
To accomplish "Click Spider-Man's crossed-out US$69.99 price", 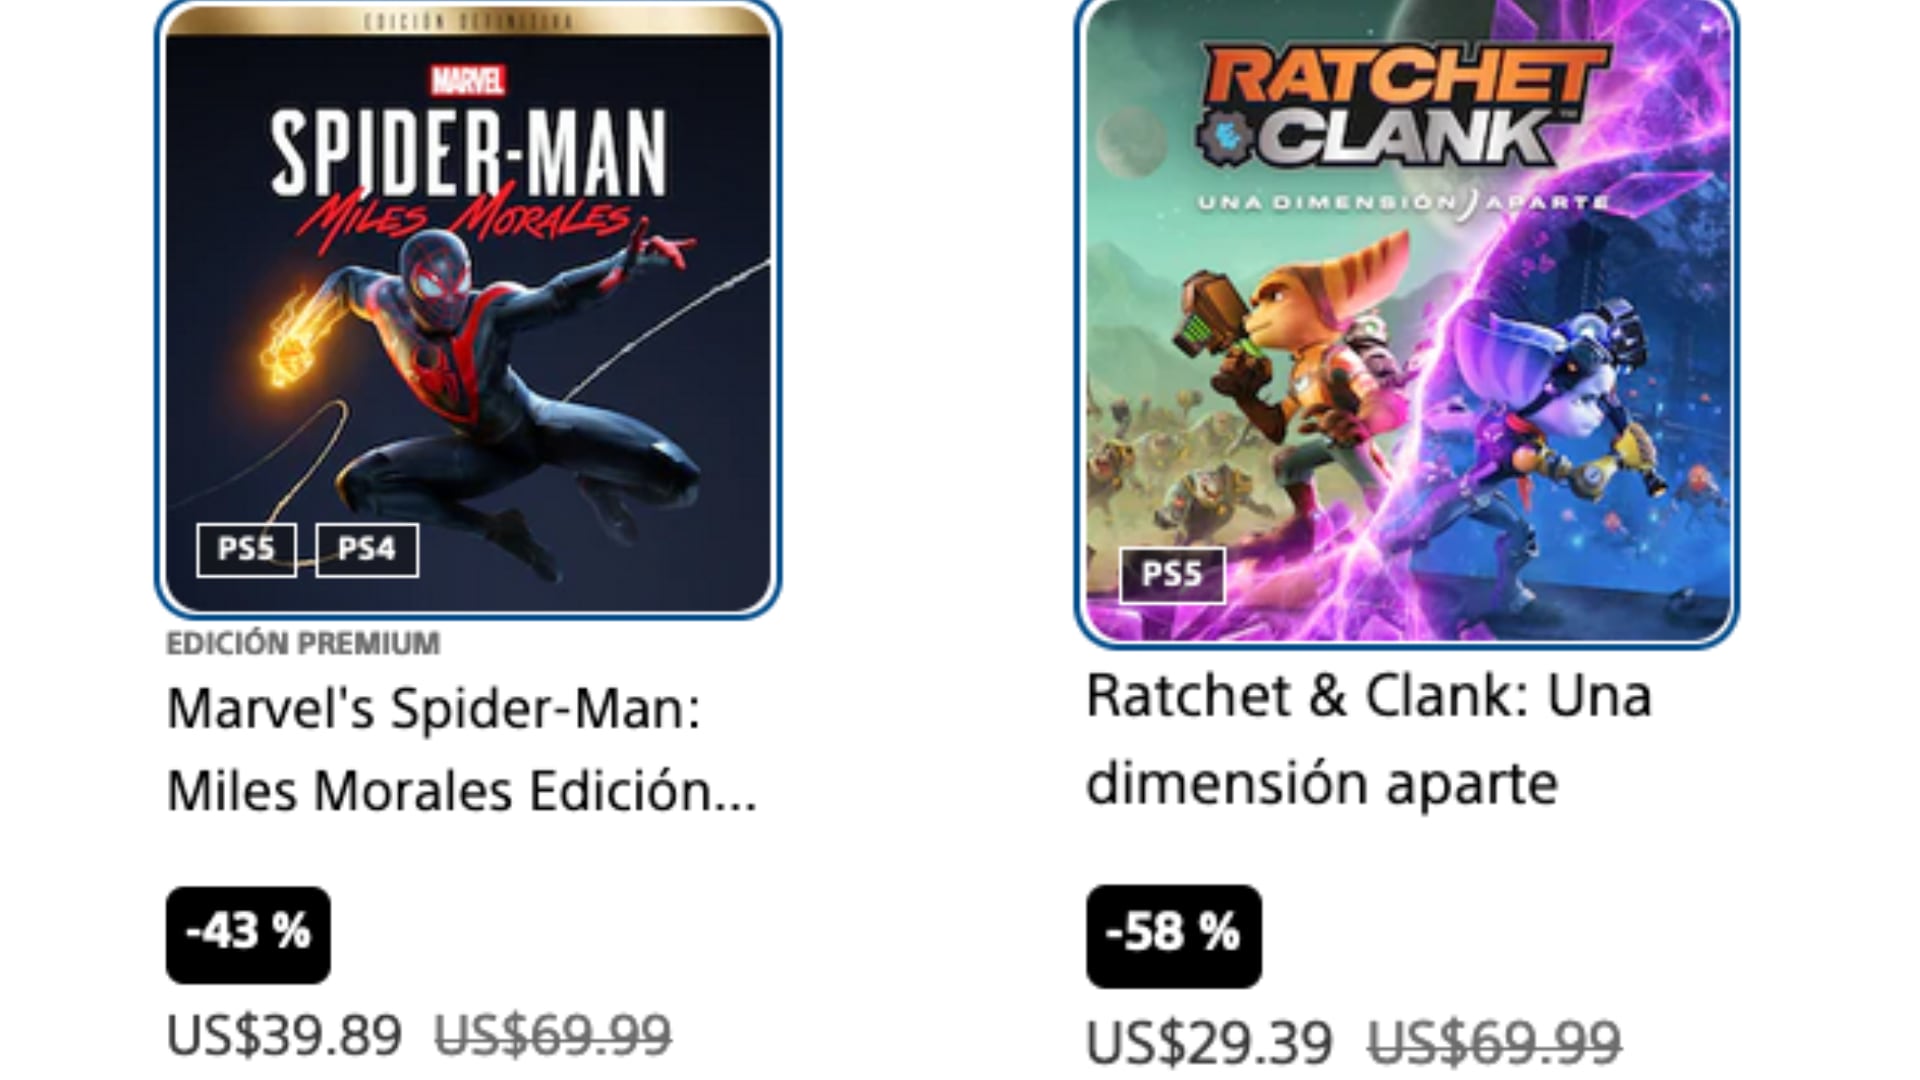I will pos(553,1035).
